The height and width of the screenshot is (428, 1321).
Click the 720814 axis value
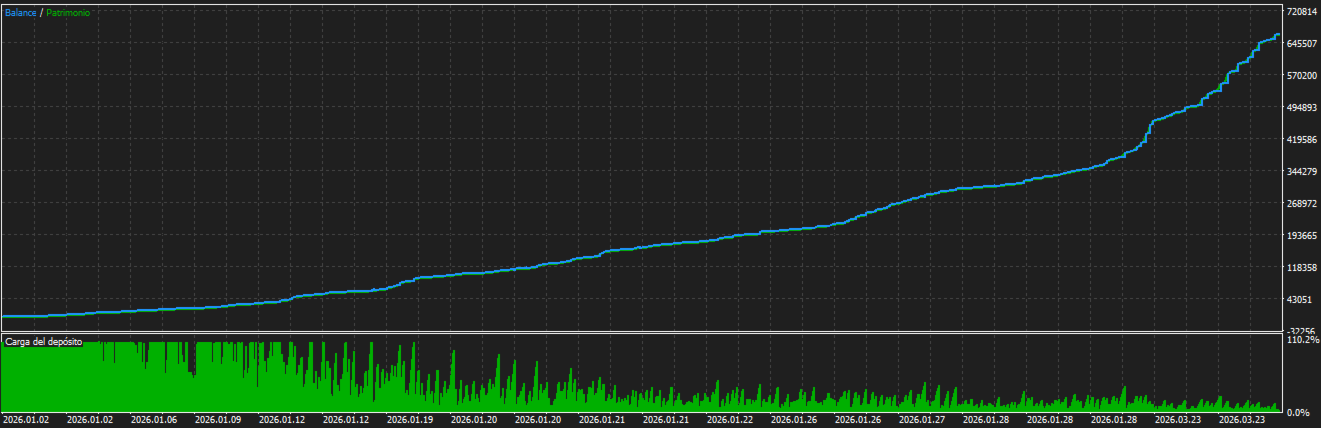(x=1302, y=12)
